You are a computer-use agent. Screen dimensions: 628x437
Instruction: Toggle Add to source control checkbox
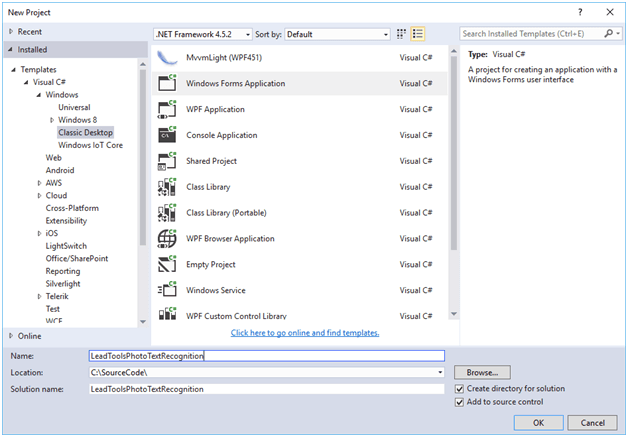point(459,402)
